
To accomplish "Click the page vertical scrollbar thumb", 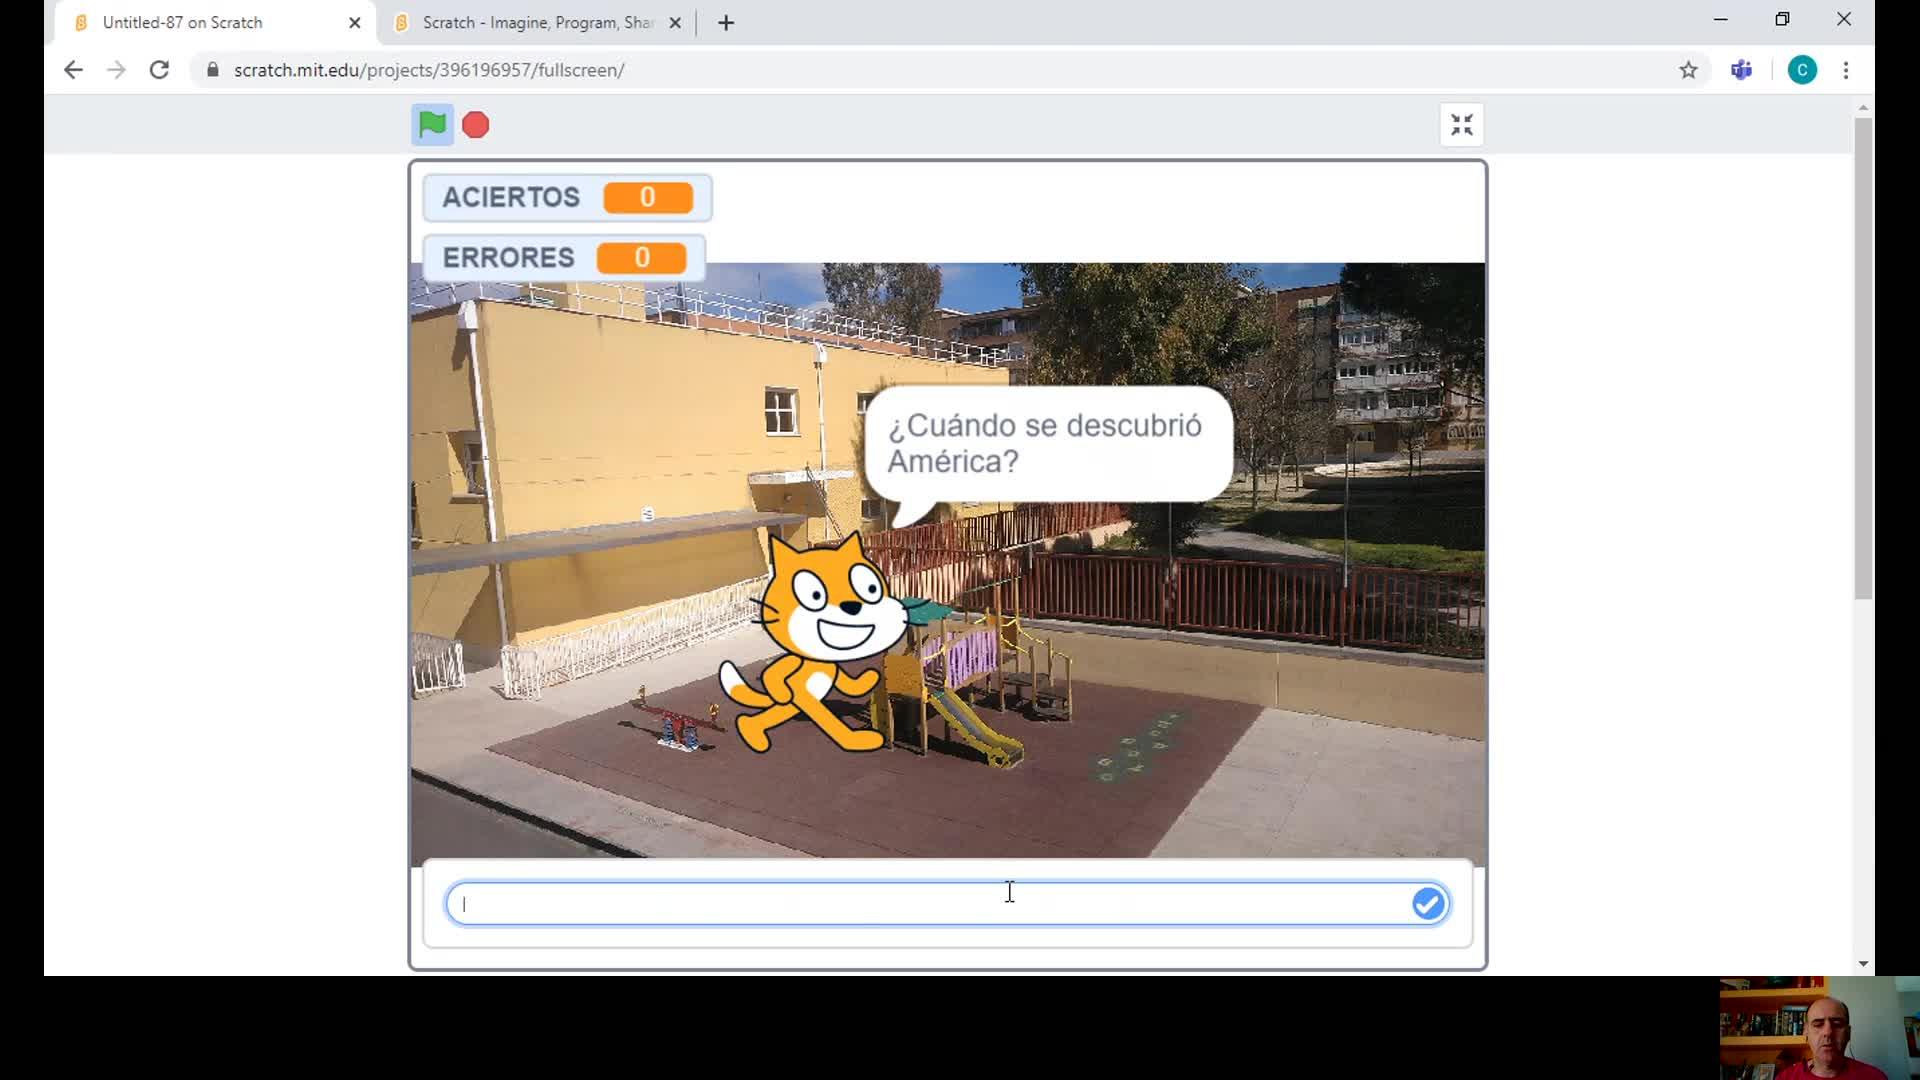I will (1863, 358).
